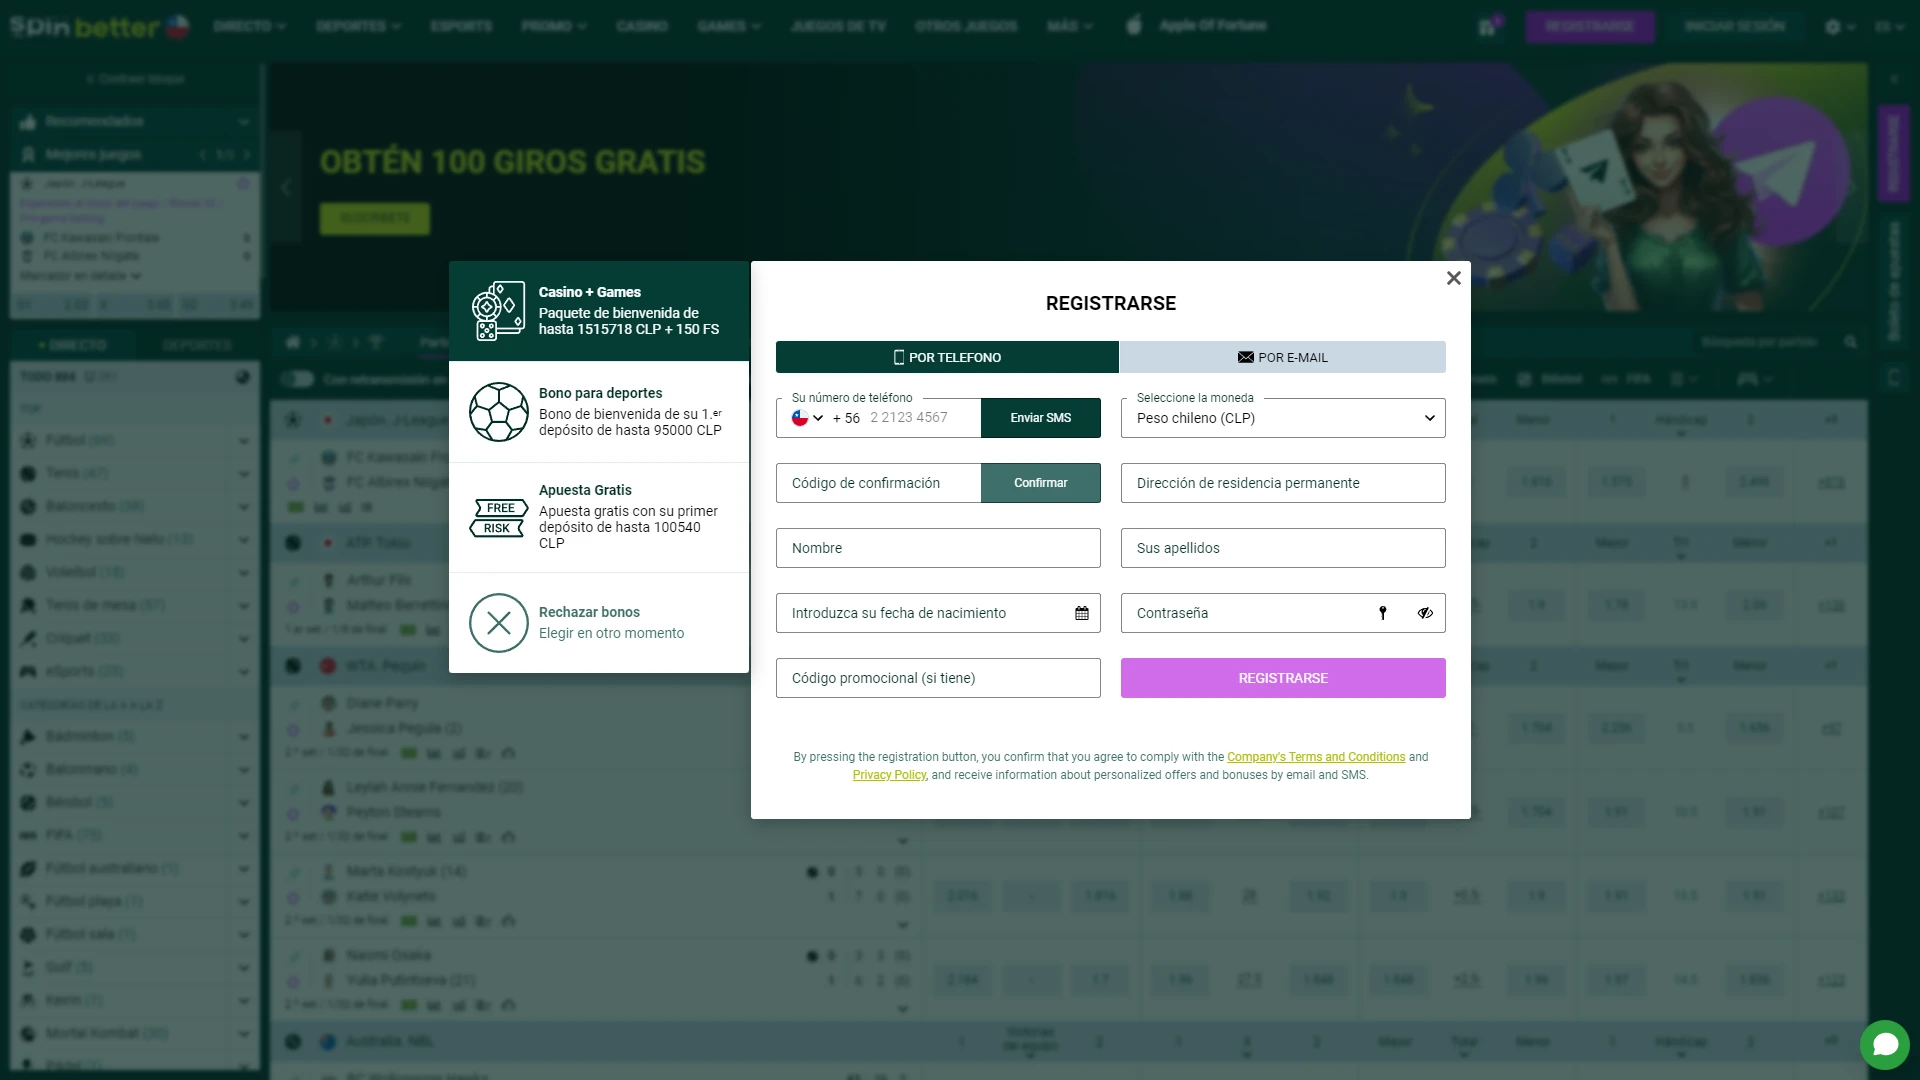Click the SMS send icon button
Screen dimensions: 1920x1080
click(x=1040, y=417)
